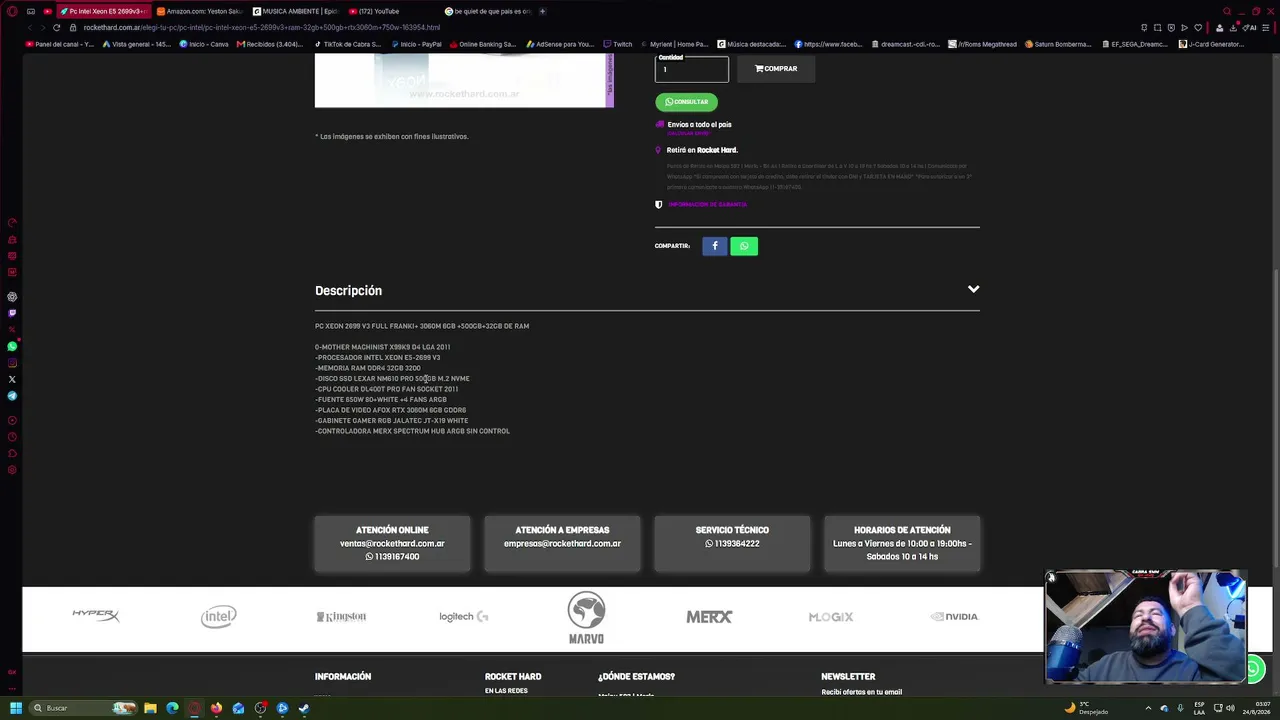1280x720 pixels.
Task: Click the HyperX brand logo
Action: pyautogui.click(x=96, y=615)
